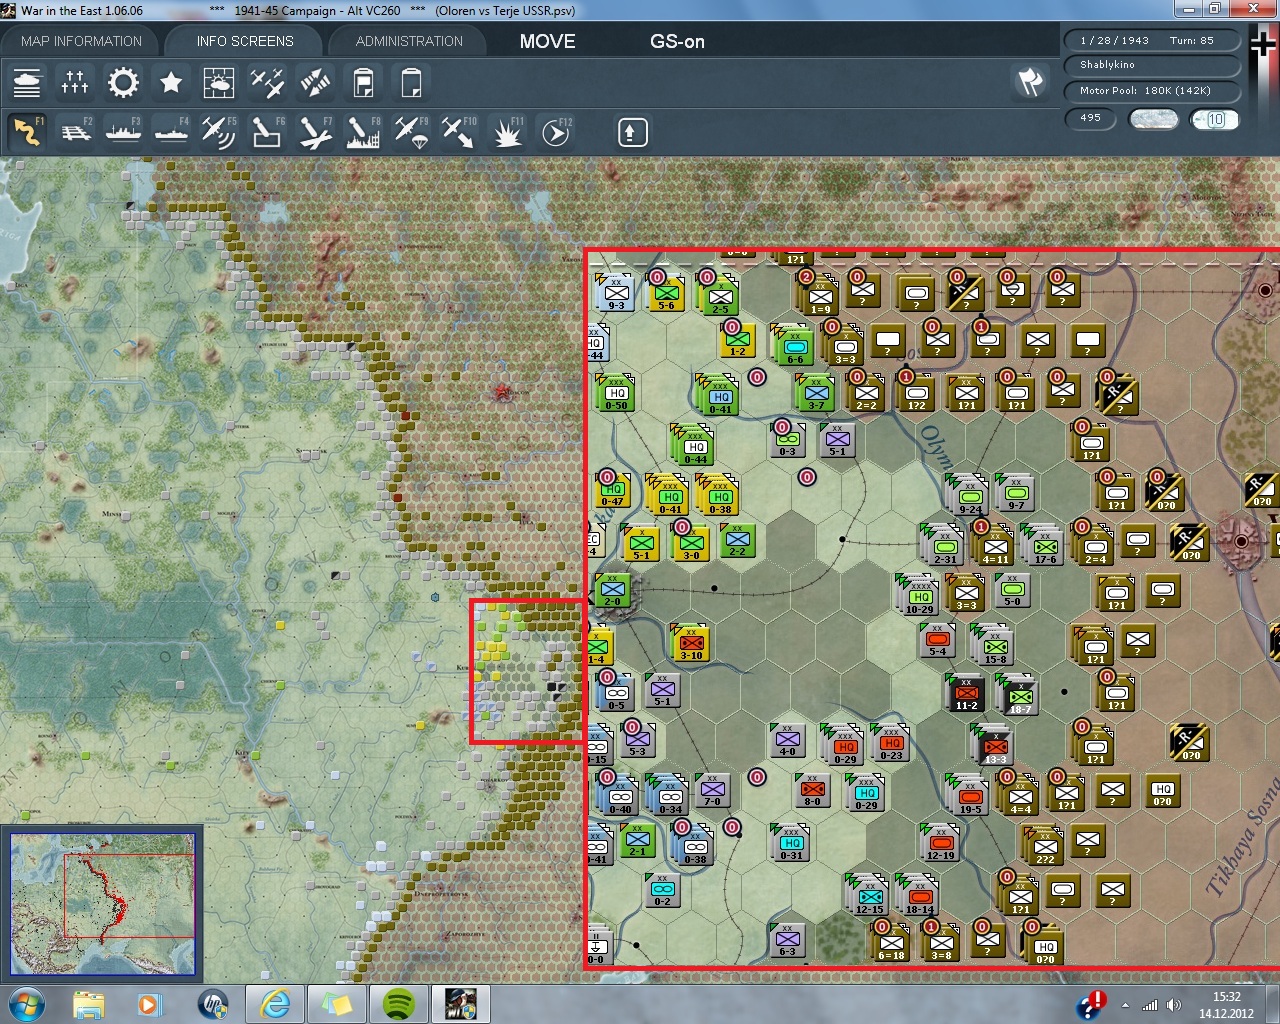This screenshot has width=1280, height=1024.
Task: Select the purple unit labeled 7-0
Action: (712, 789)
